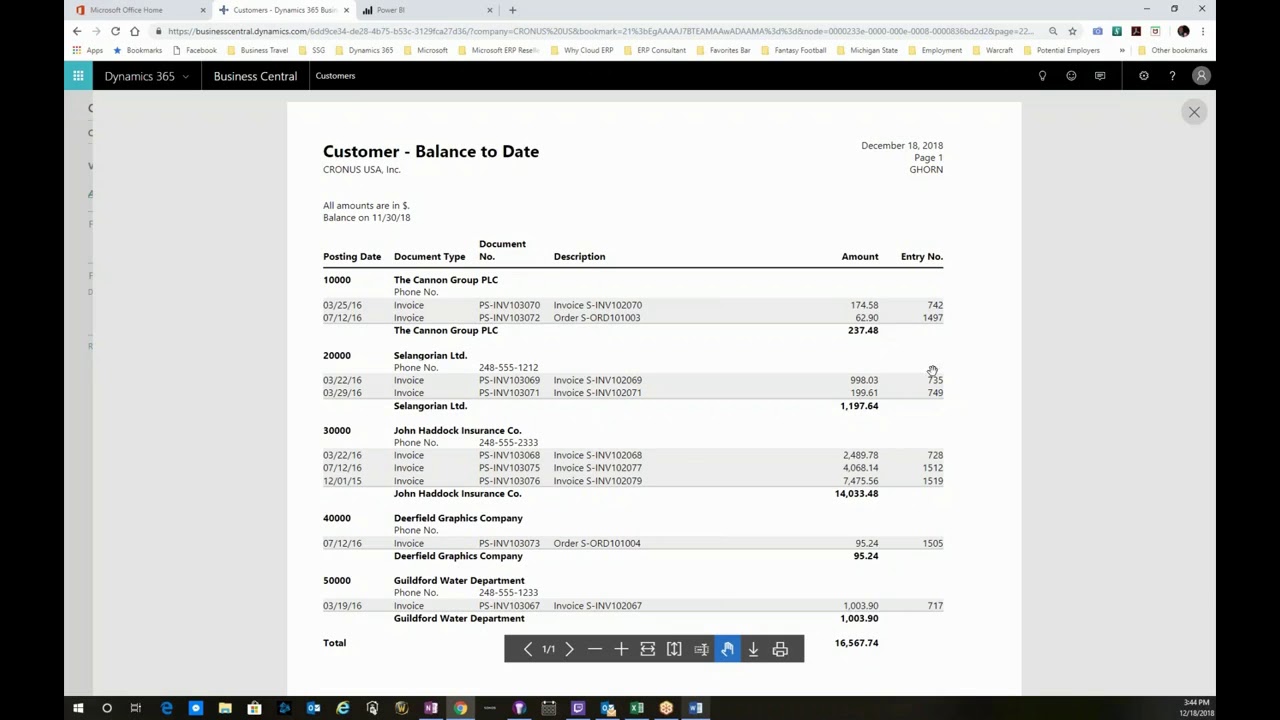Close the report preview pane
The height and width of the screenshot is (720, 1280).
1194,112
